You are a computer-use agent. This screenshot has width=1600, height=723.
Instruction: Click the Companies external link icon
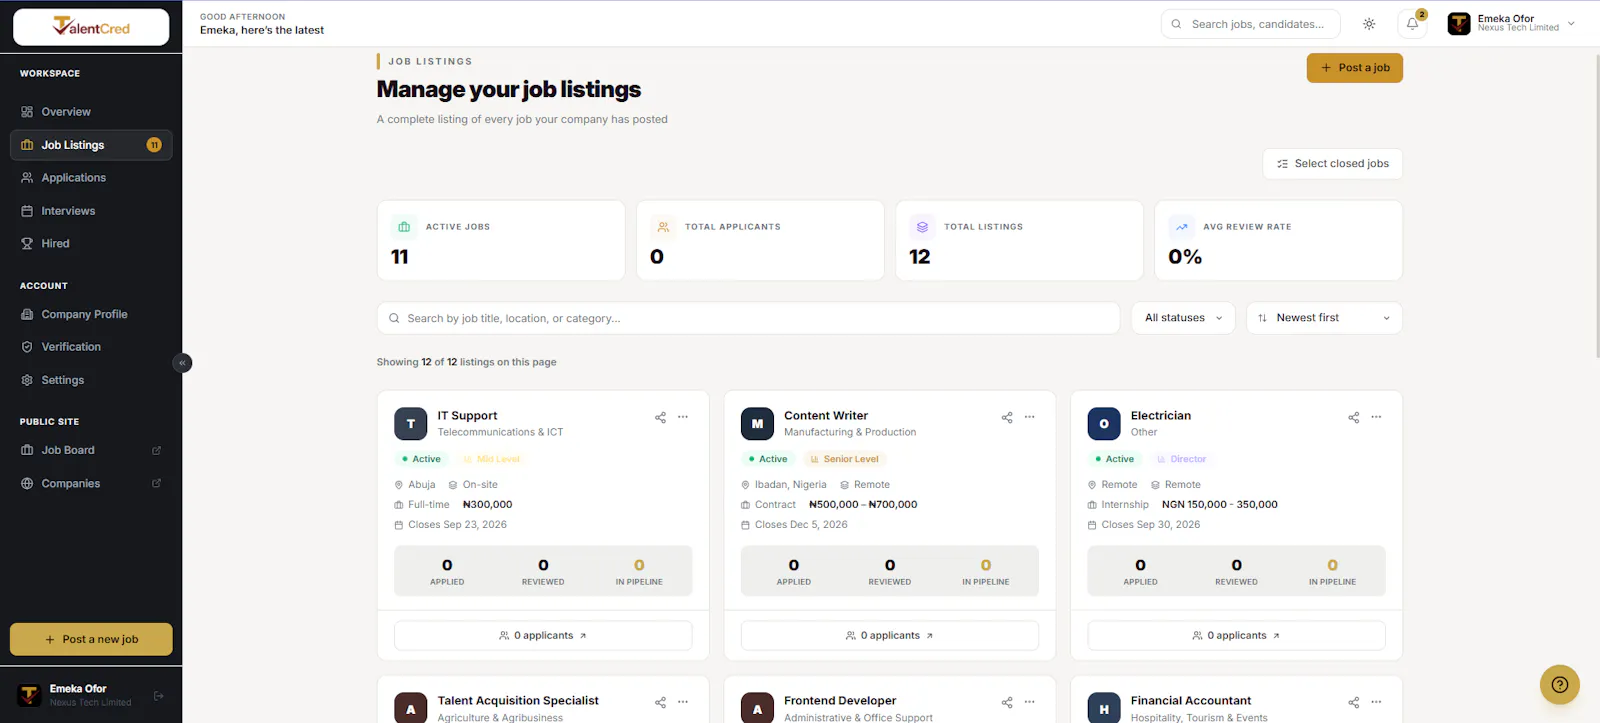coord(156,484)
